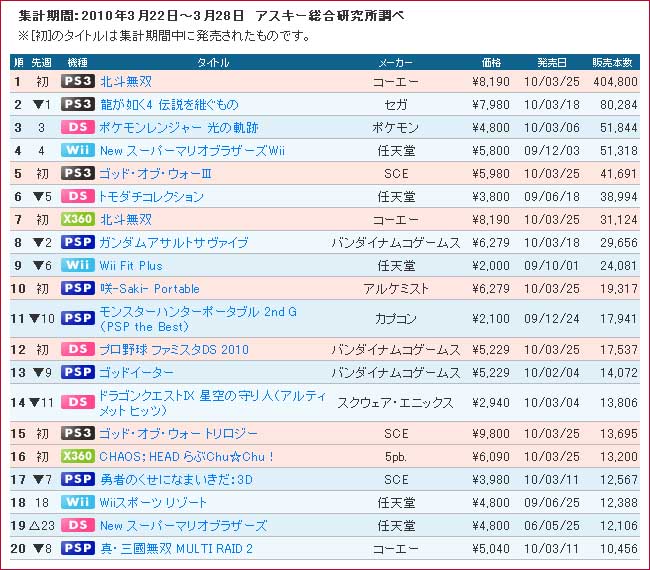Open the ポケモンレンジャー 光の軌跡 link

179,127
